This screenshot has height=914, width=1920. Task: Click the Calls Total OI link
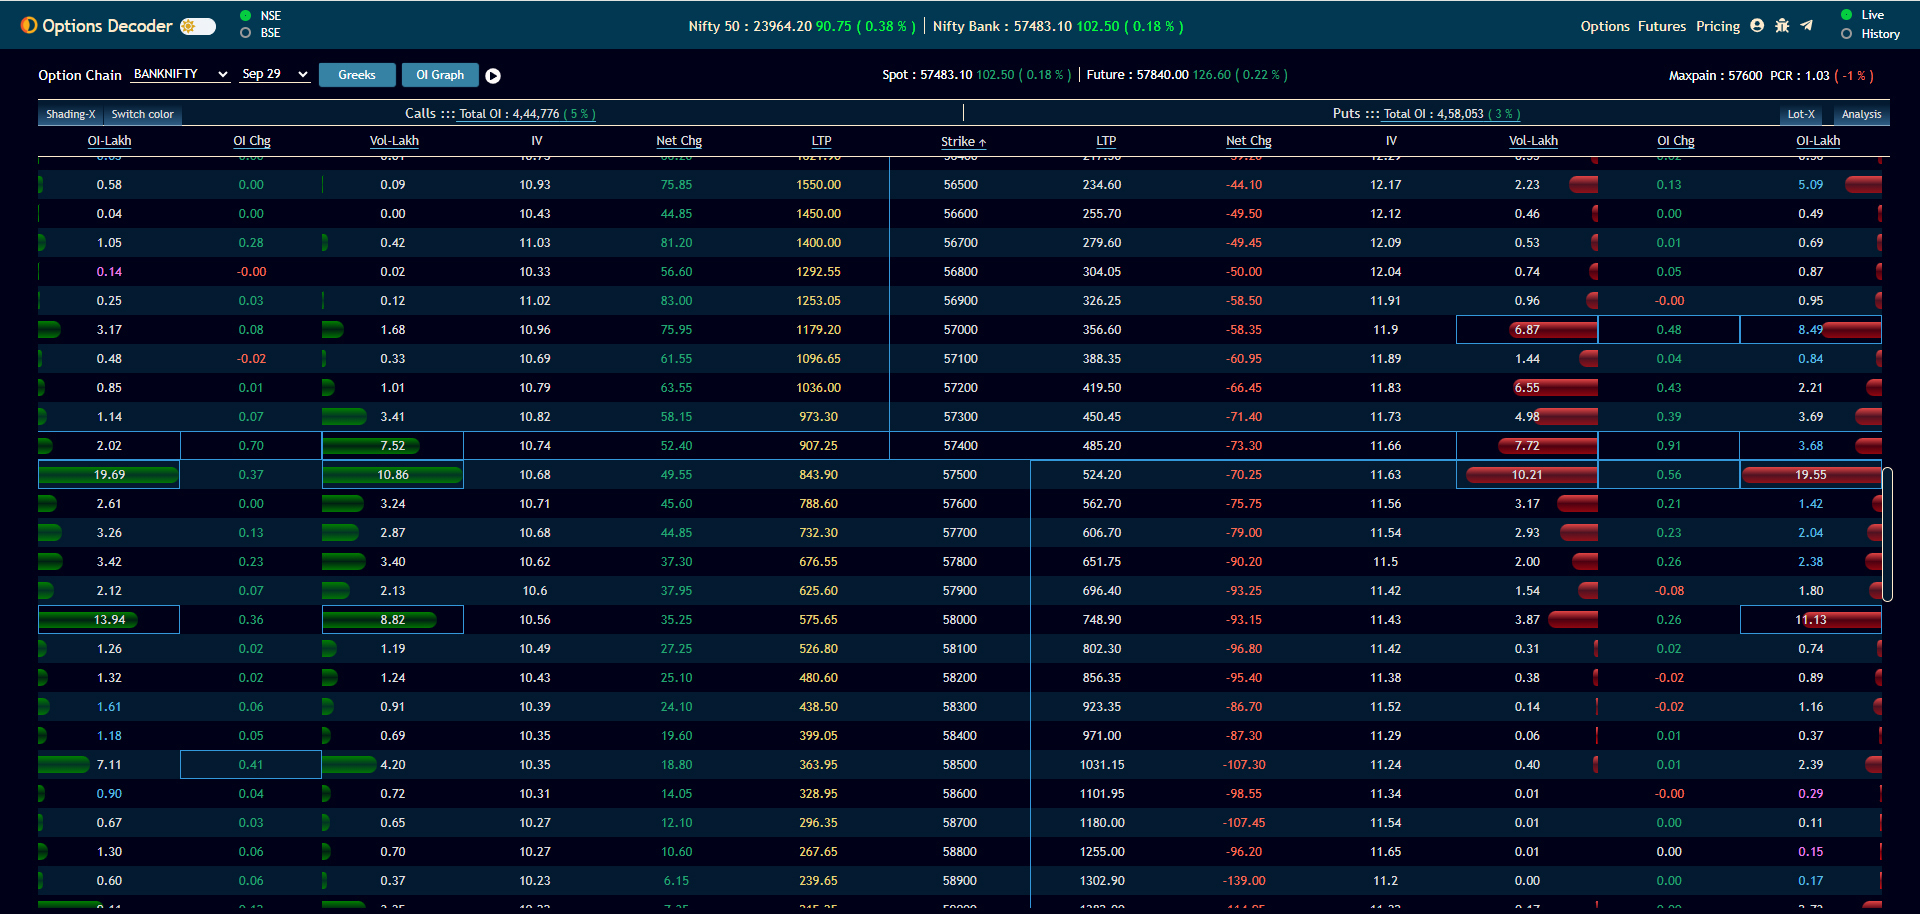pos(527,114)
